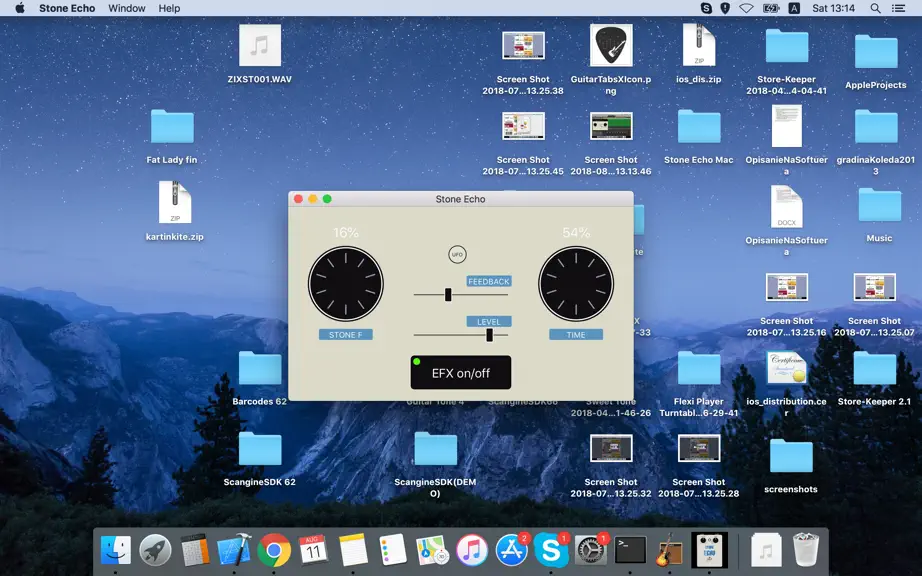
Task: Open App Store in the Dock
Action: (x=512, y=551)
